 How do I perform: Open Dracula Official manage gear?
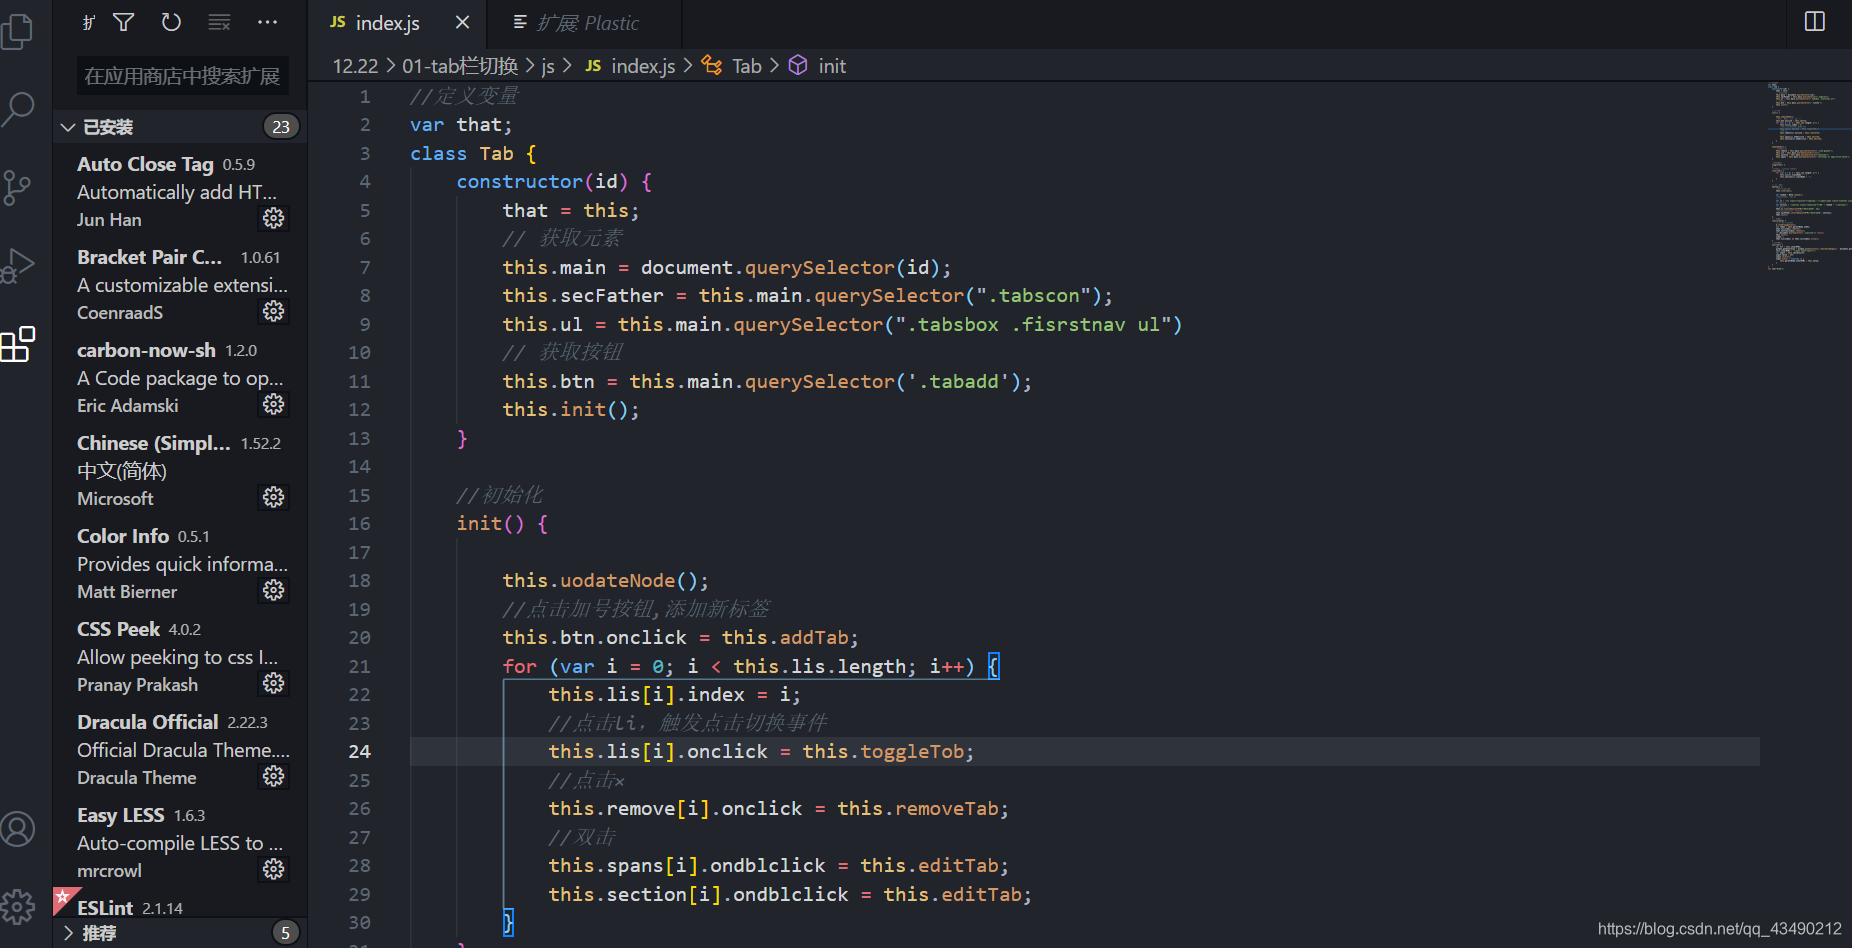point(273,777)
